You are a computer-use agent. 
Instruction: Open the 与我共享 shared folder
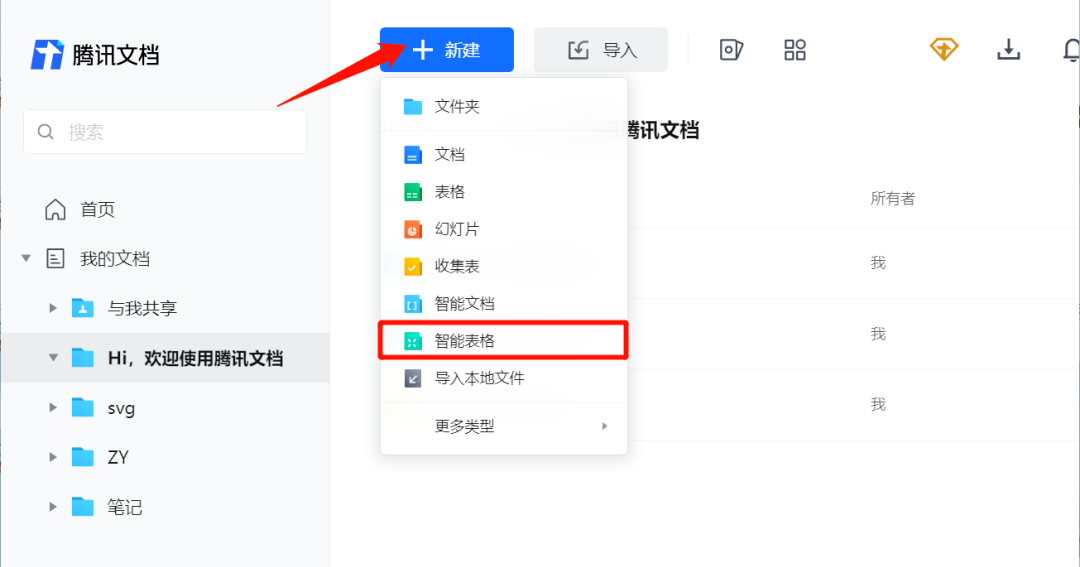pyautogui.click(x=142, y=308)
